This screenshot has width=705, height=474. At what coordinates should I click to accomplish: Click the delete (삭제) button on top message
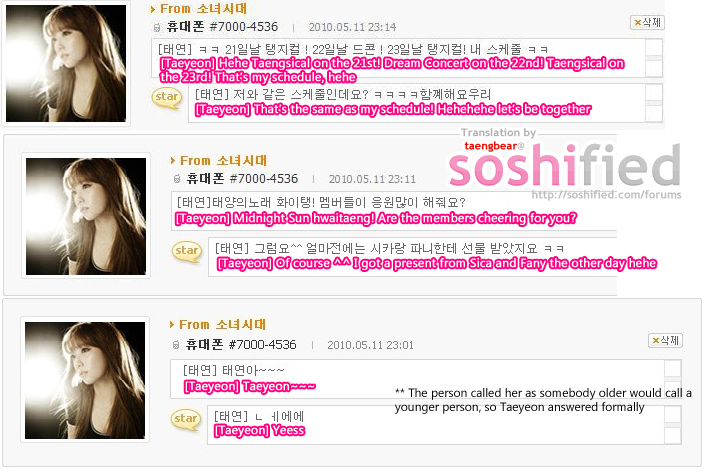[647, 22]
